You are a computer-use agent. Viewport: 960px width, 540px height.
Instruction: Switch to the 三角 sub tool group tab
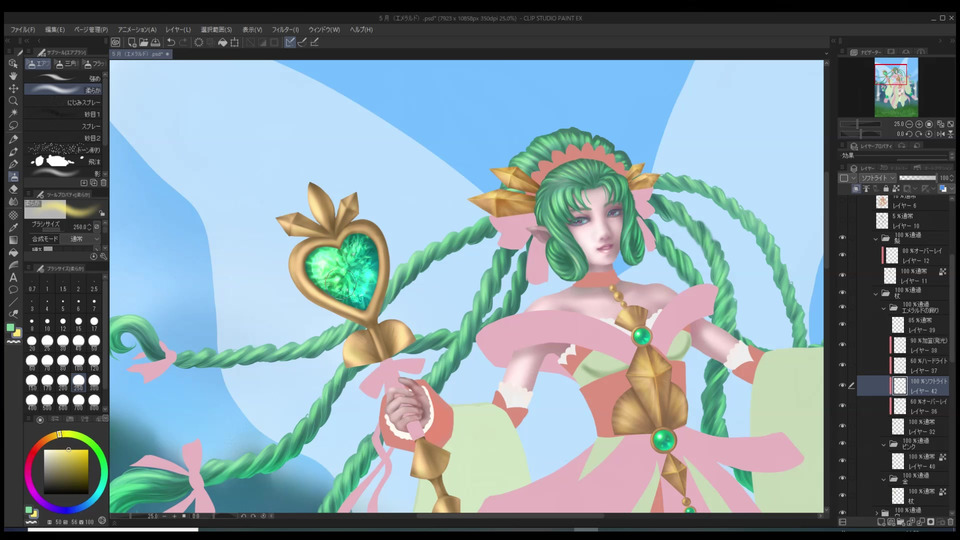point(66,64)
